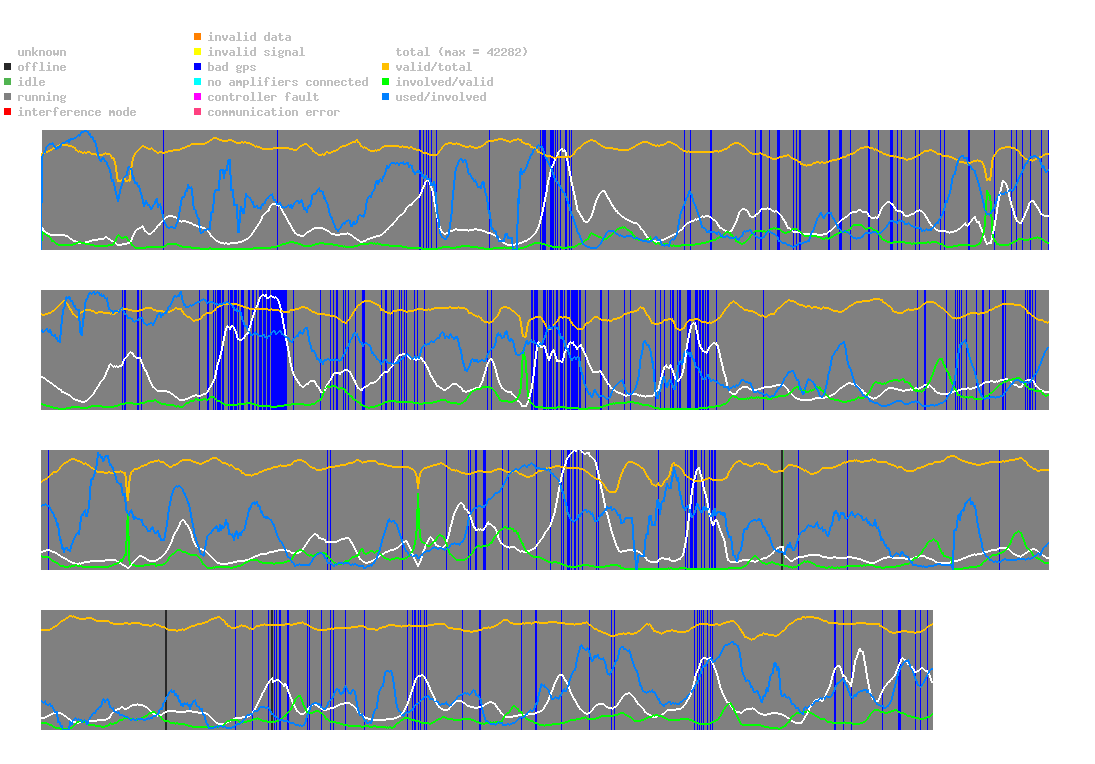The height and width of the screenshot is (764, 1095).
Task: Click the "total (max = 42282)" label
Action: [462, 52]
